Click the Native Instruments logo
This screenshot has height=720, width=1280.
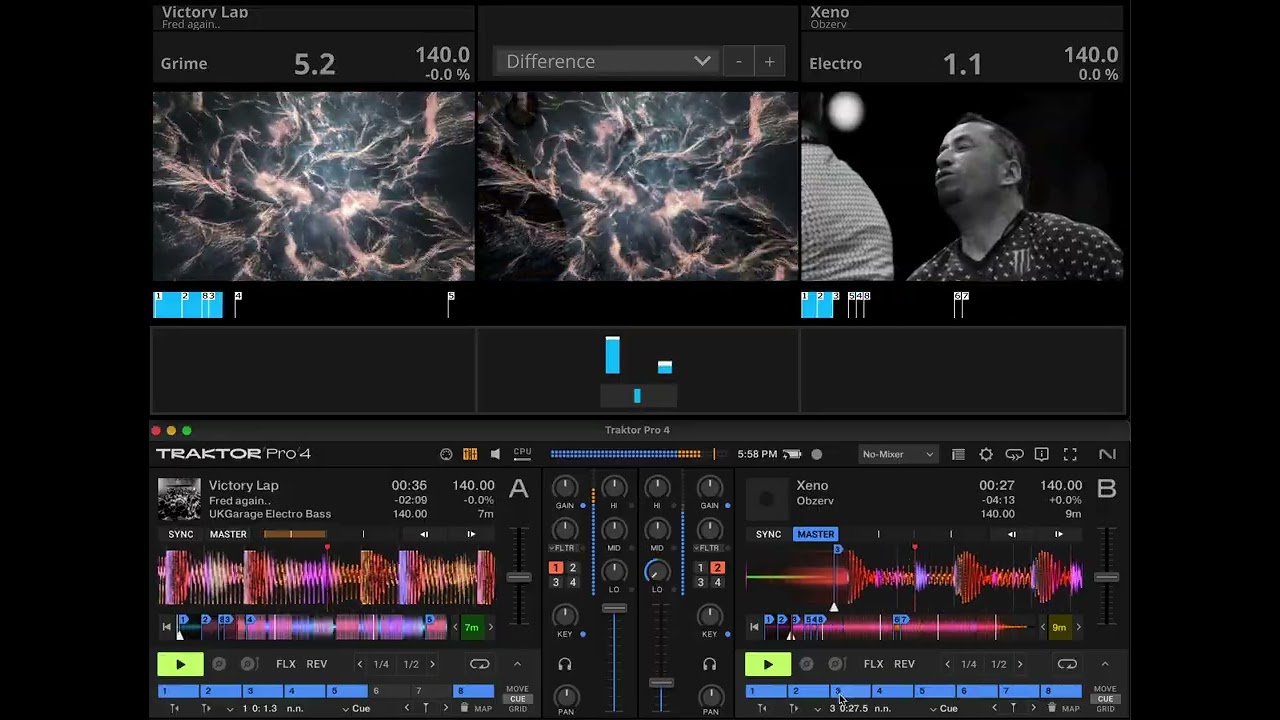[1107, 454]
